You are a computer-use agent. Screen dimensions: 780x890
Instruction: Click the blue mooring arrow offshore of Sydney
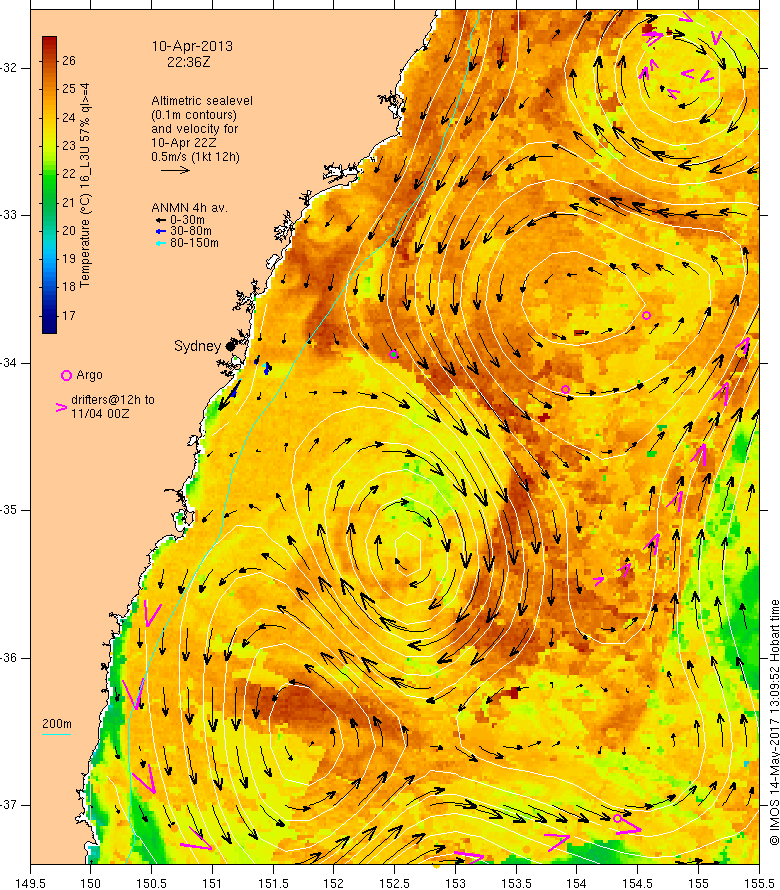267,369
